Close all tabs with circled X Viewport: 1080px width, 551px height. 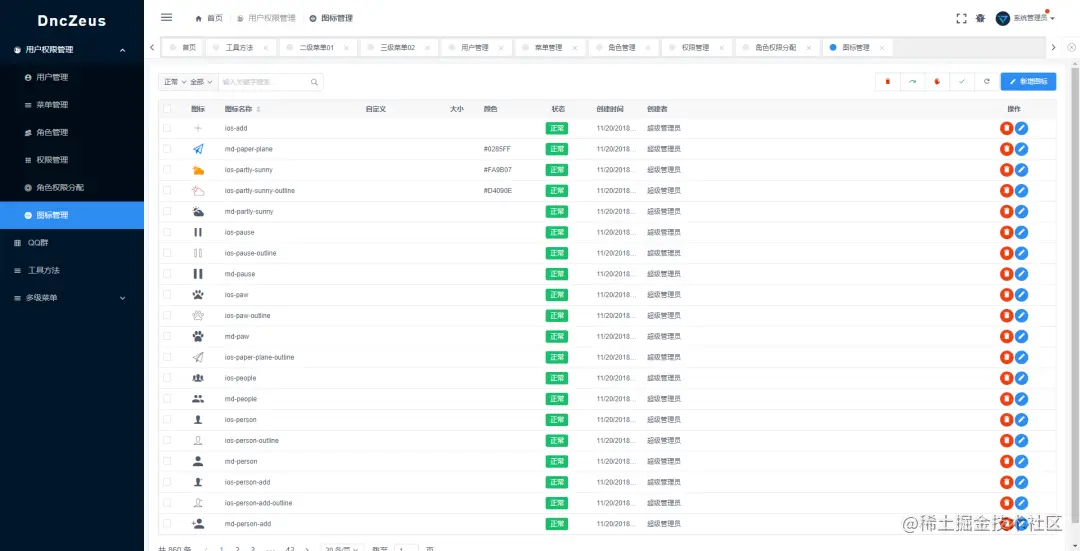1071,48
